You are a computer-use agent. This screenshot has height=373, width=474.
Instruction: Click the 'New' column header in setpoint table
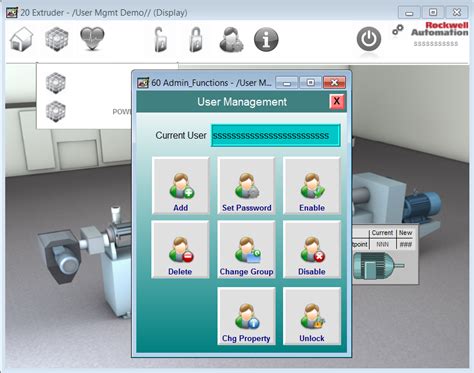406,233
